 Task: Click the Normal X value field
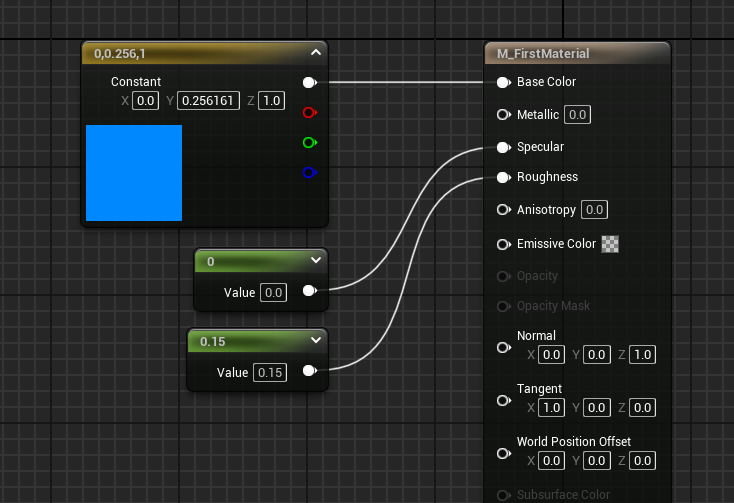point(551,355)
